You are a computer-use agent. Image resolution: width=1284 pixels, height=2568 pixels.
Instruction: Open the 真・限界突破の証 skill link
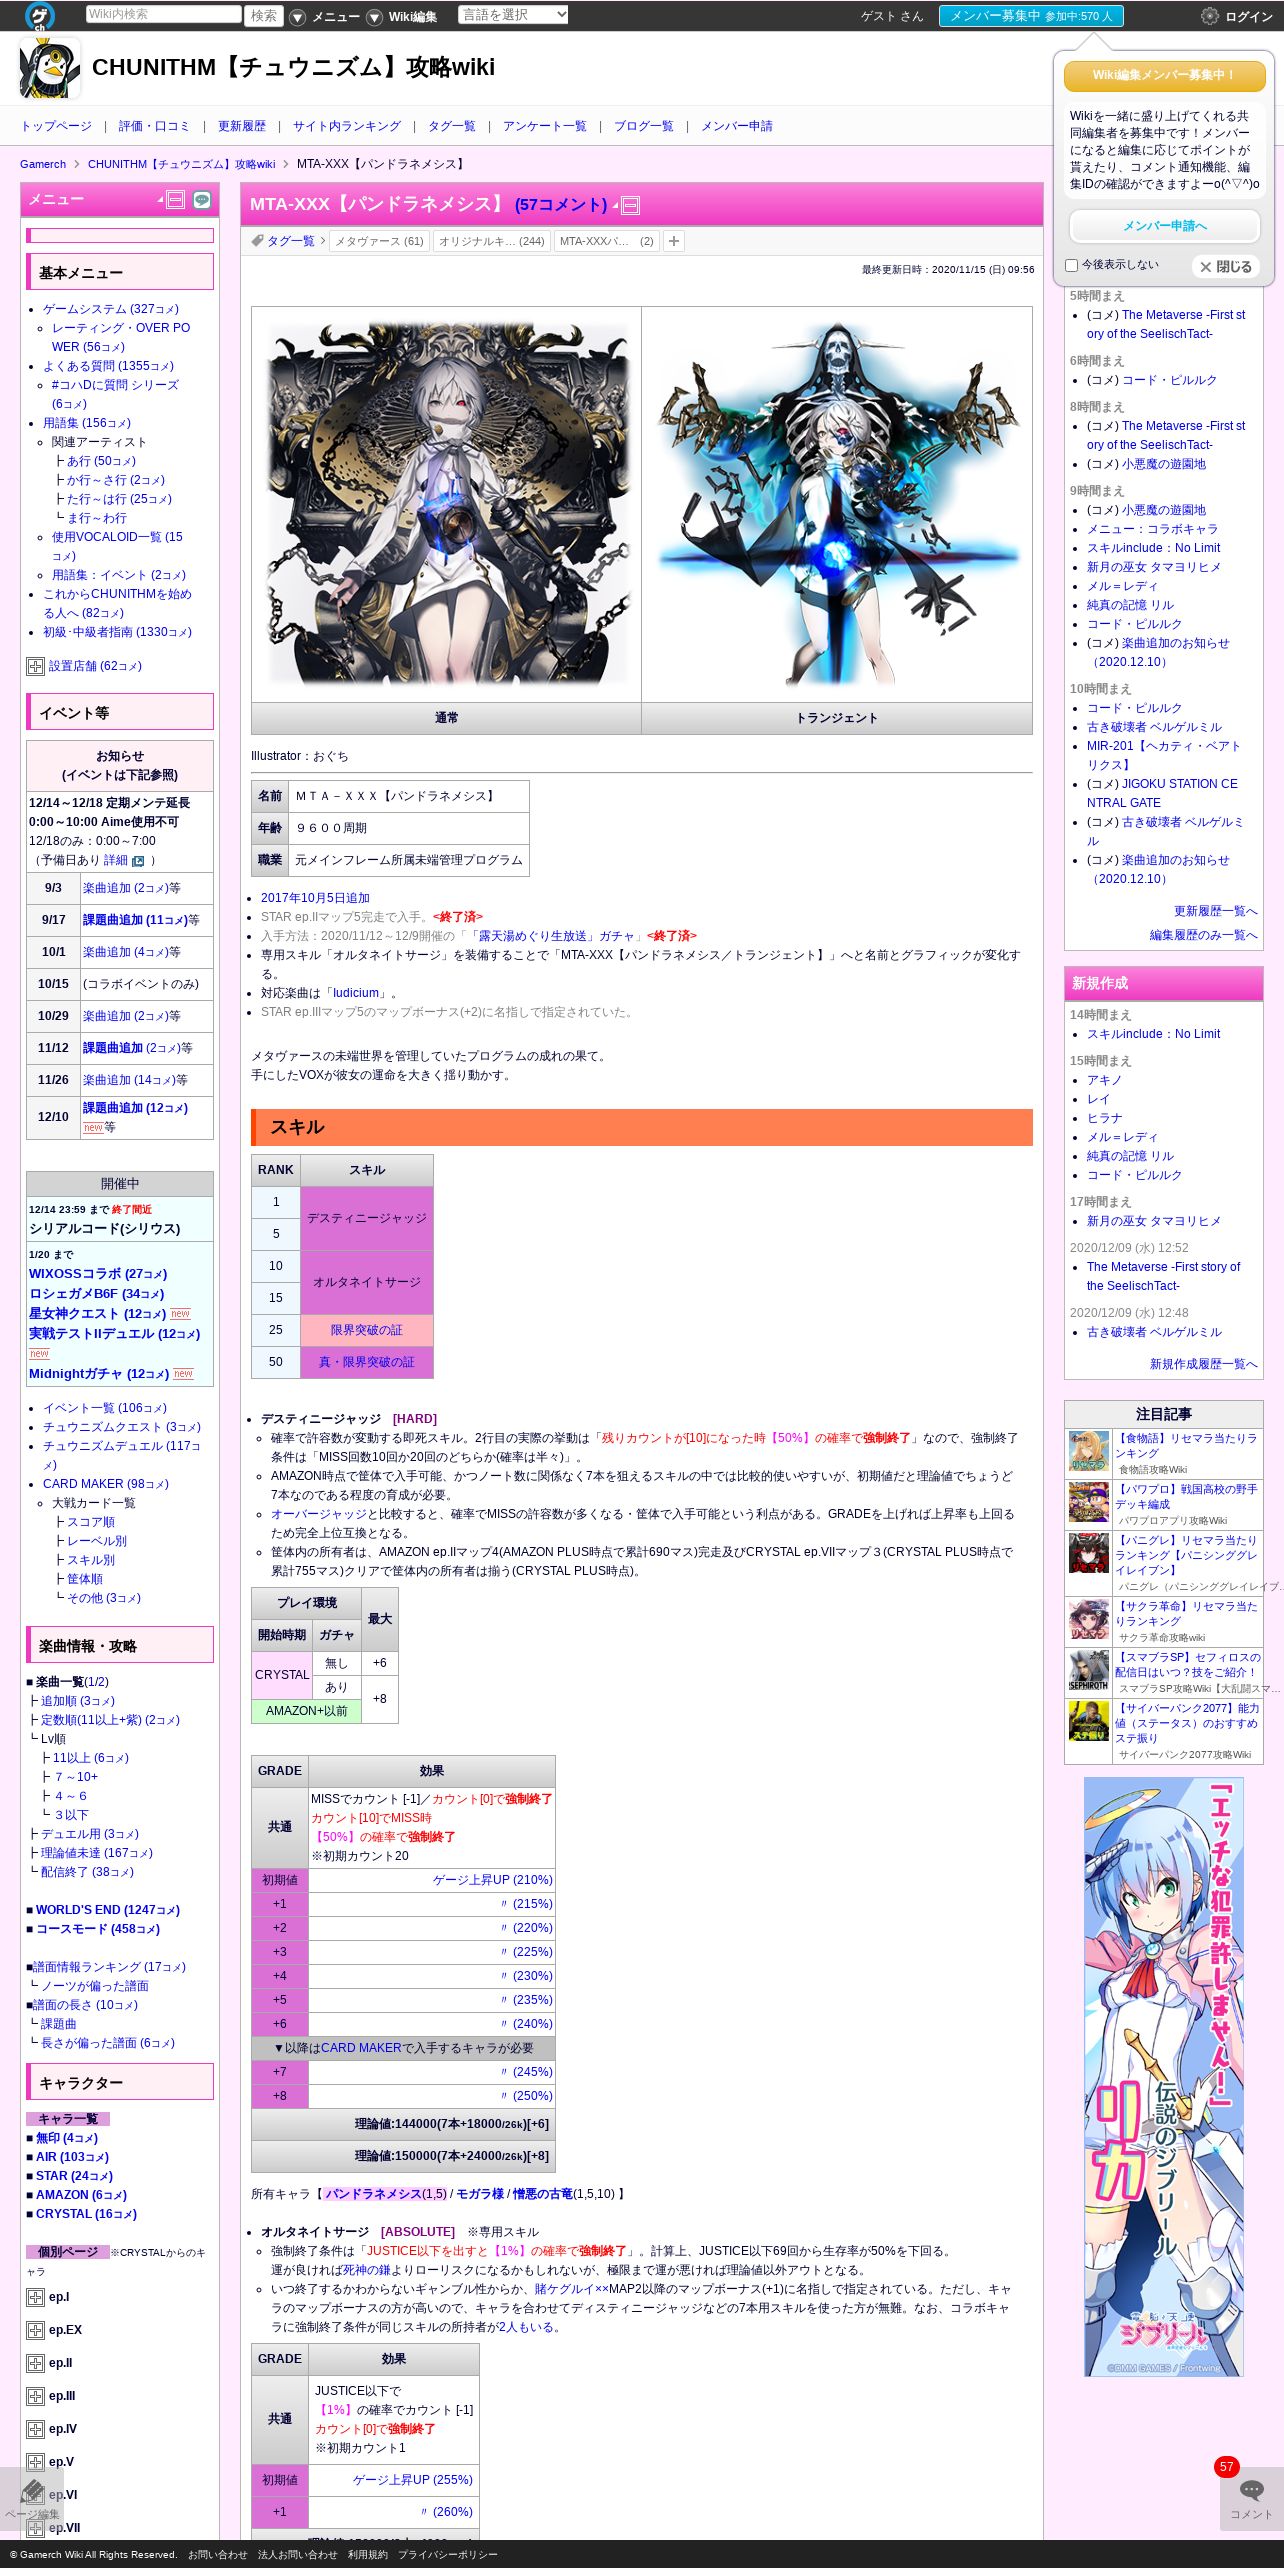tap(367, 1362)
